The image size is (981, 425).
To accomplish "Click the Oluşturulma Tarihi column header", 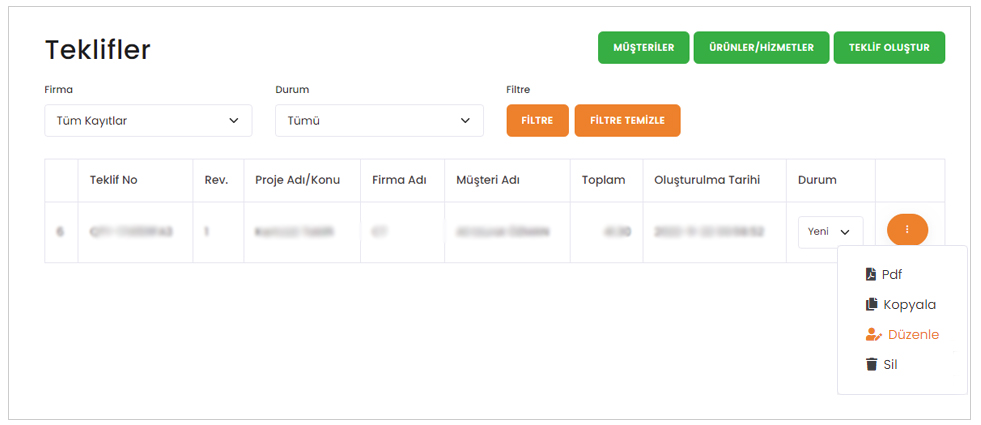I will pyautogui.click(x=707, y=180).
